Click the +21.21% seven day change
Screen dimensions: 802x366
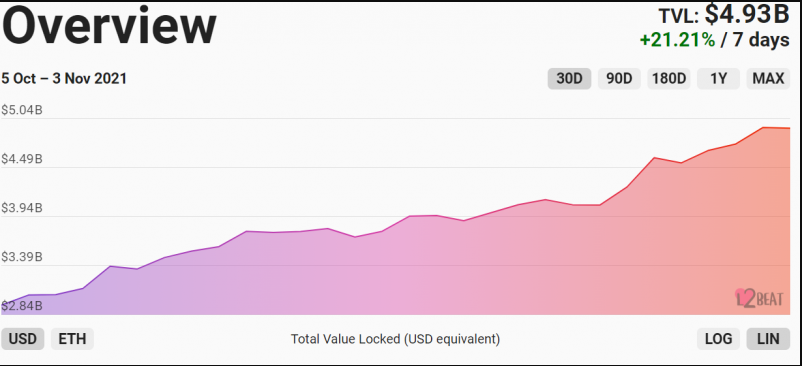point(677,39)
